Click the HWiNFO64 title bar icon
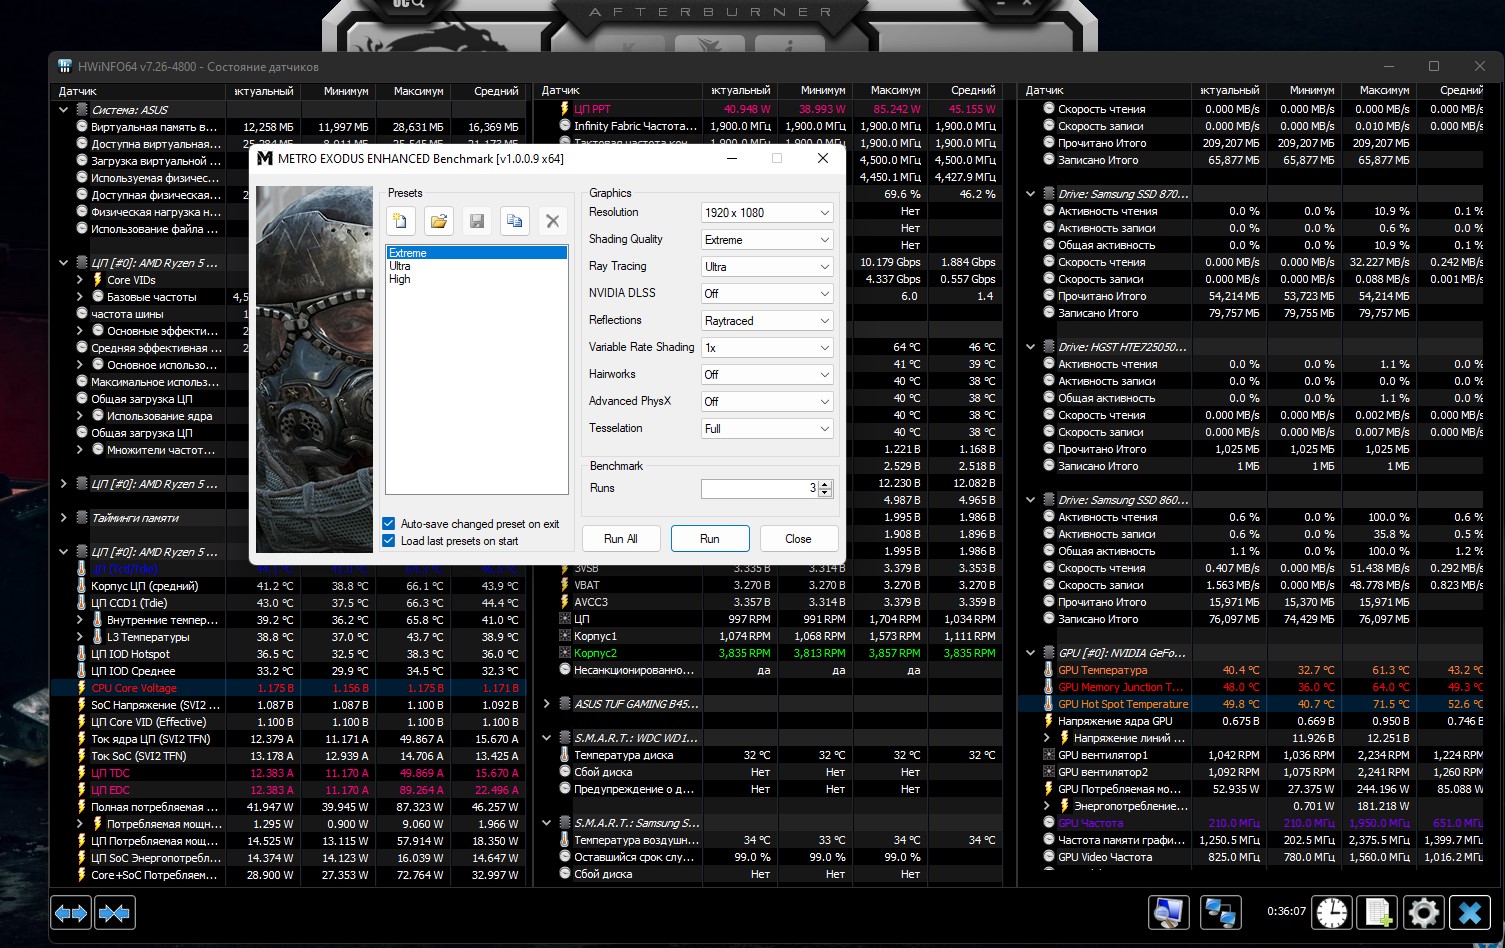The height and width of the screenshot is (948, 1505). (65, 67)
